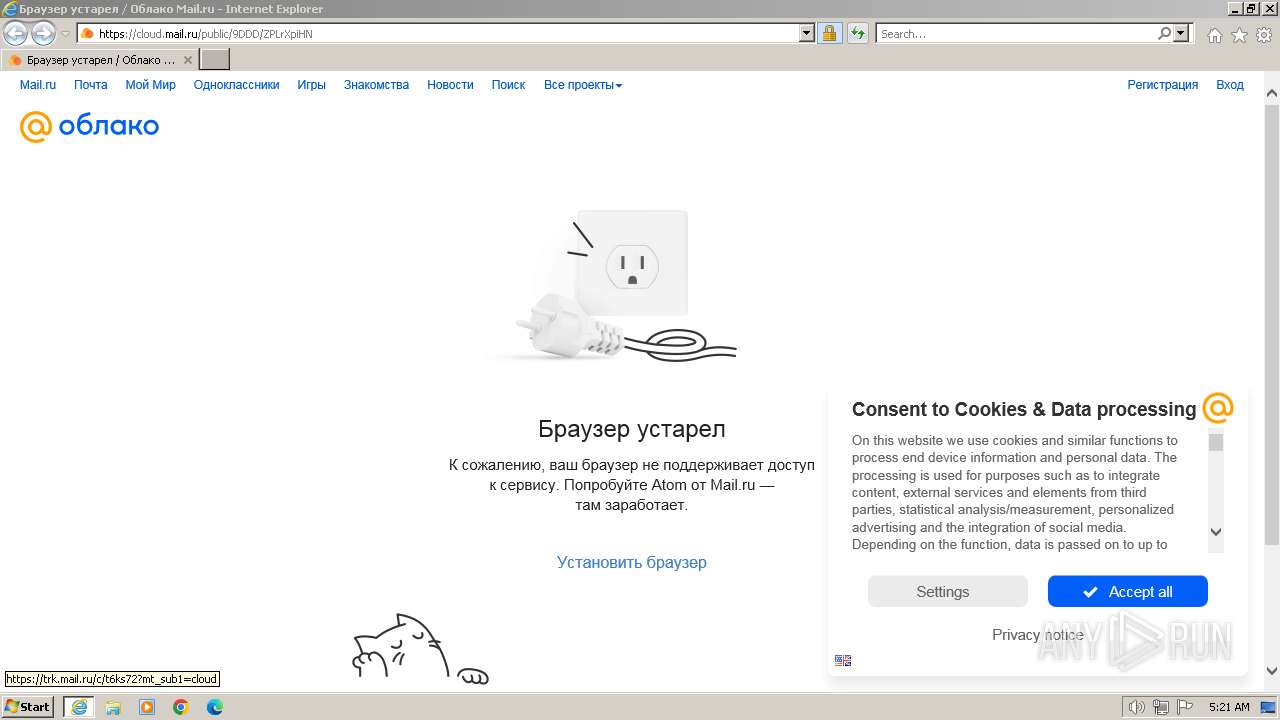The height and width of the screenshot is (720, 1280).
Task: Open the Tools gear icon
Action: pos(1264,35)
